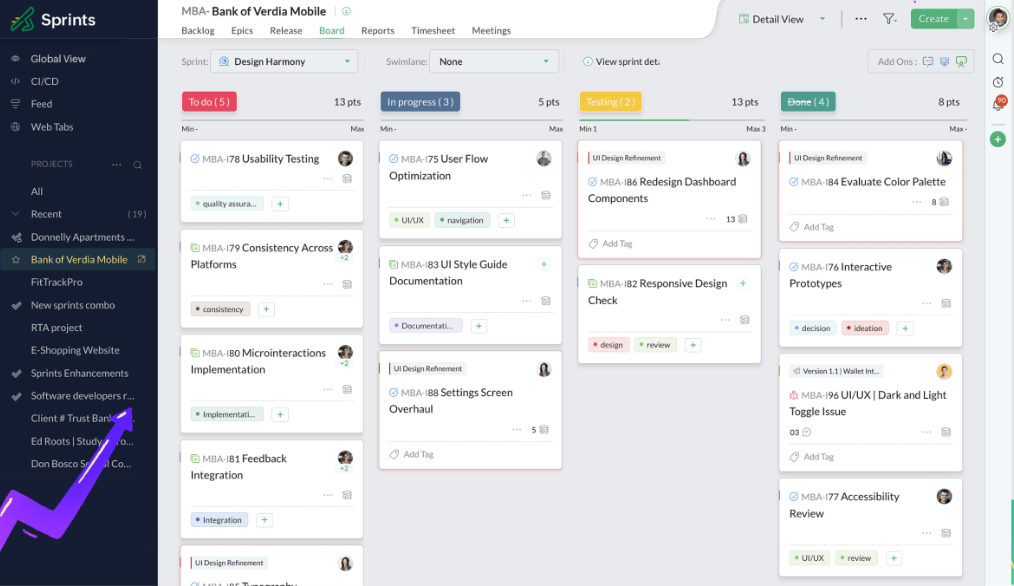This screenshot has width=1014, height=586.
Task: Click the navigation tag on MBA-I75
Action: click(463, 221)
